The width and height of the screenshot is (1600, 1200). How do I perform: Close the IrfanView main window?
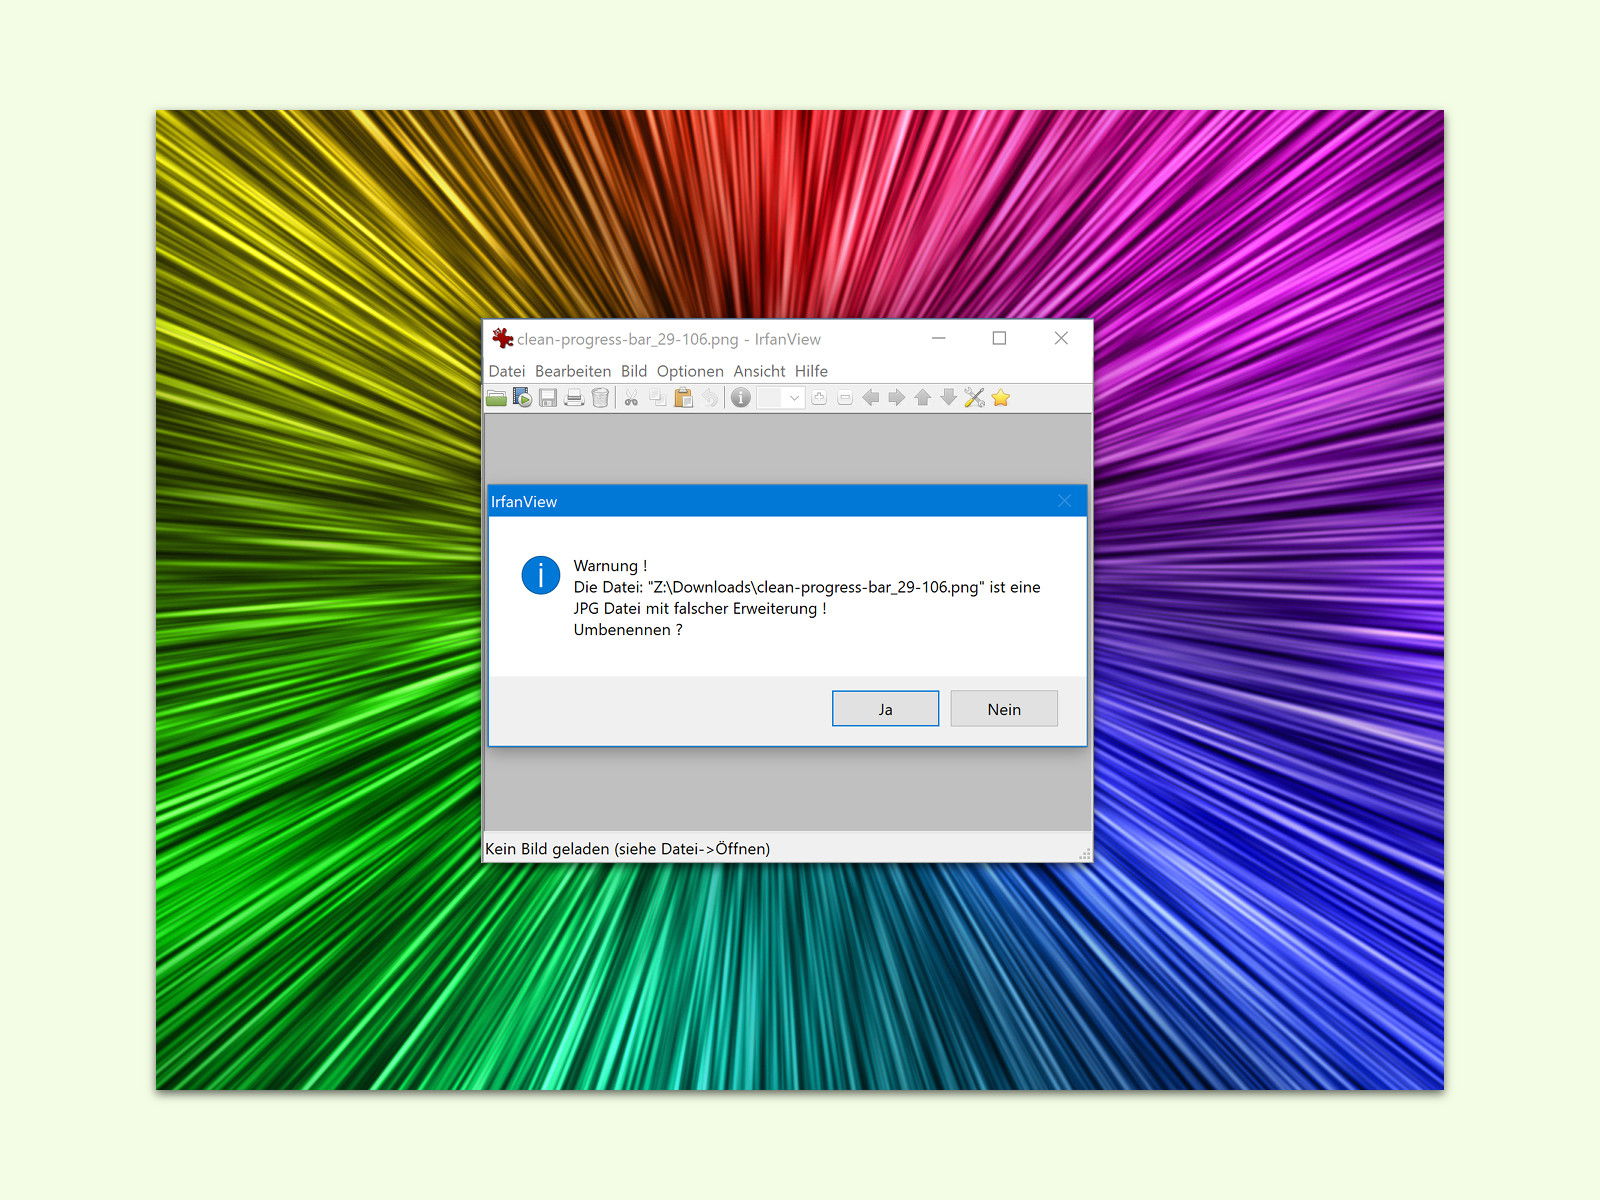1061,338
